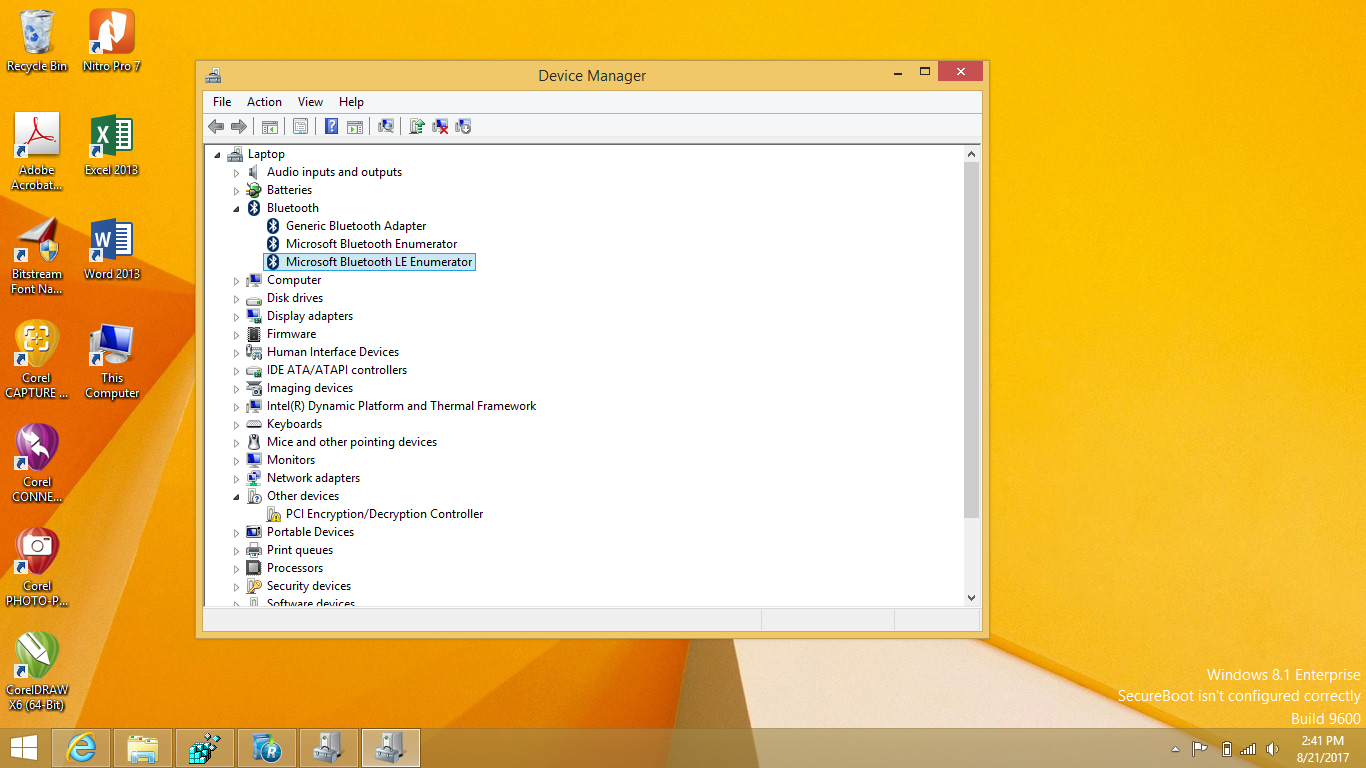Expand the Network adapters node arrow
This screenshot has width=1366, height=768.
(237, 478)
